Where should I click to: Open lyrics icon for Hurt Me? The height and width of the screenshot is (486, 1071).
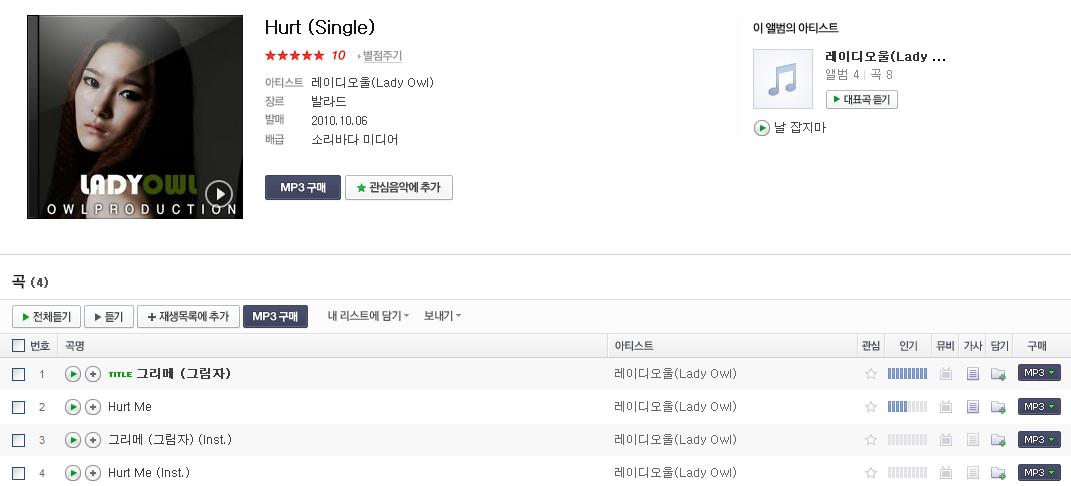tap(973, 407)
